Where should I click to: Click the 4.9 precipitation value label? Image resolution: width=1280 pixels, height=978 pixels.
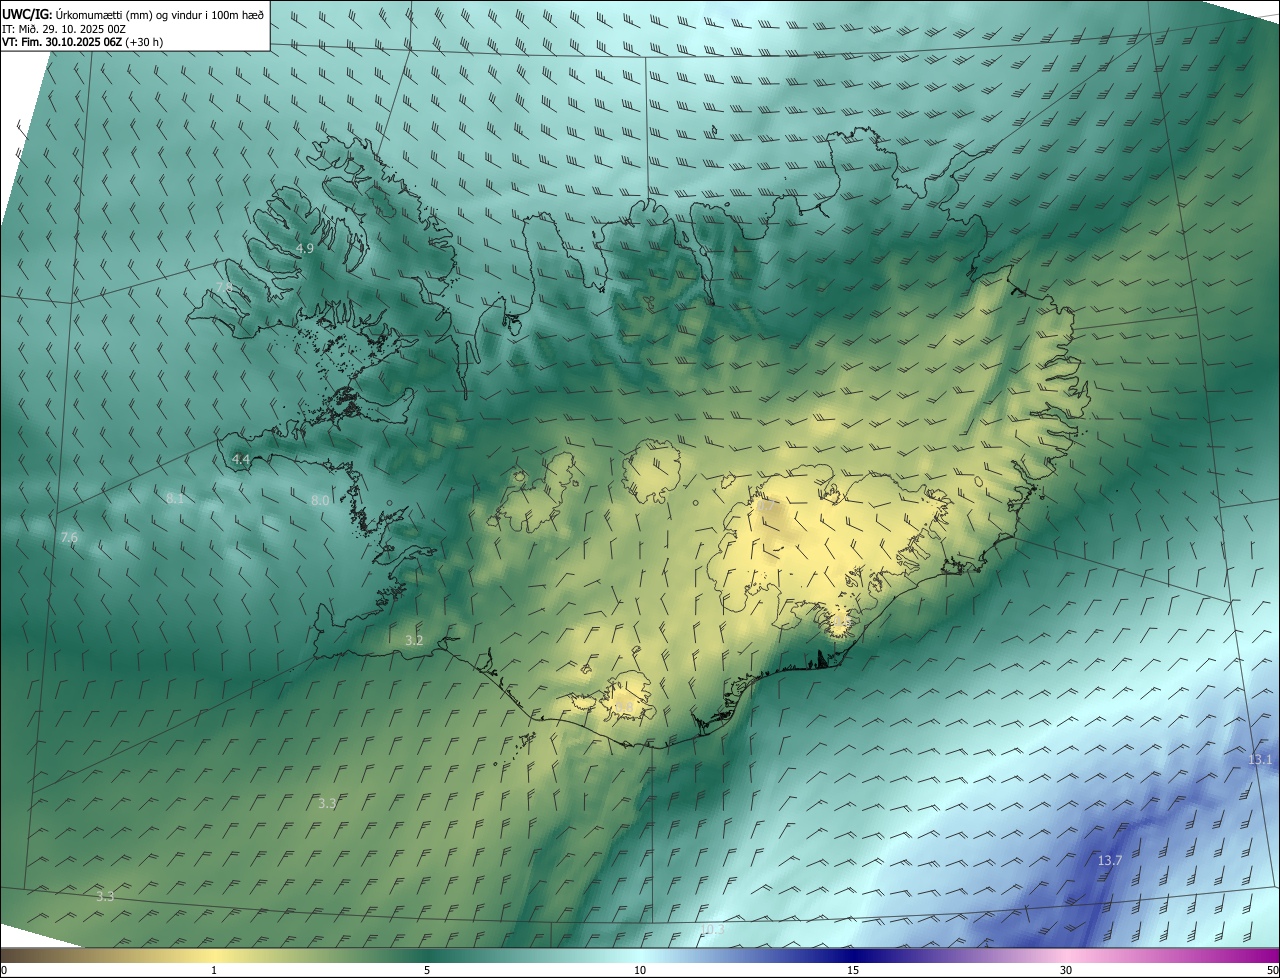tap(305, 248)
